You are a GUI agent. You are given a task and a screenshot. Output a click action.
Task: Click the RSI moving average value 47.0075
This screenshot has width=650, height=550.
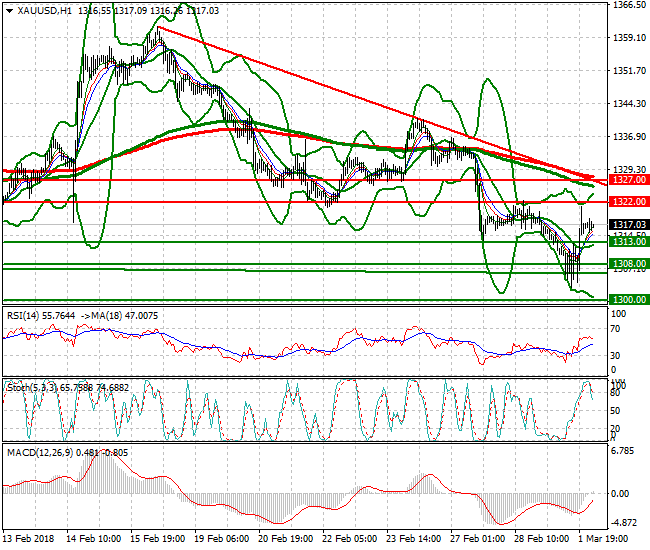[141, 316]
